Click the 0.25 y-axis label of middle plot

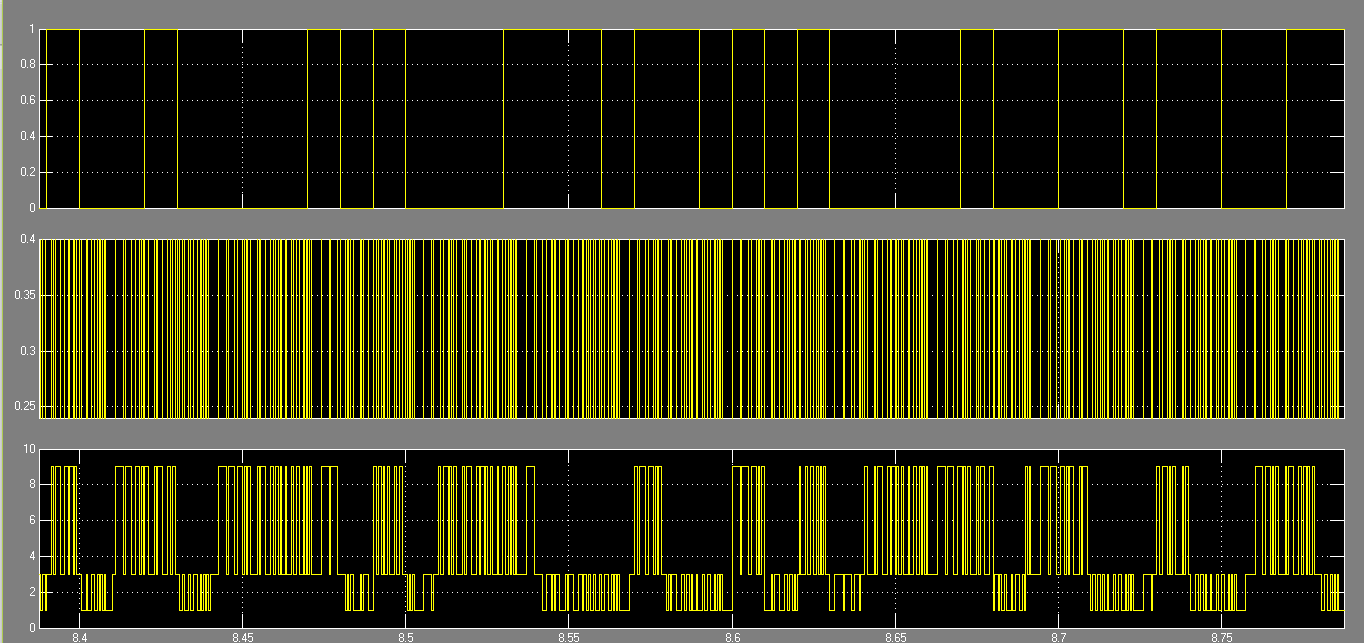[25, 408]
